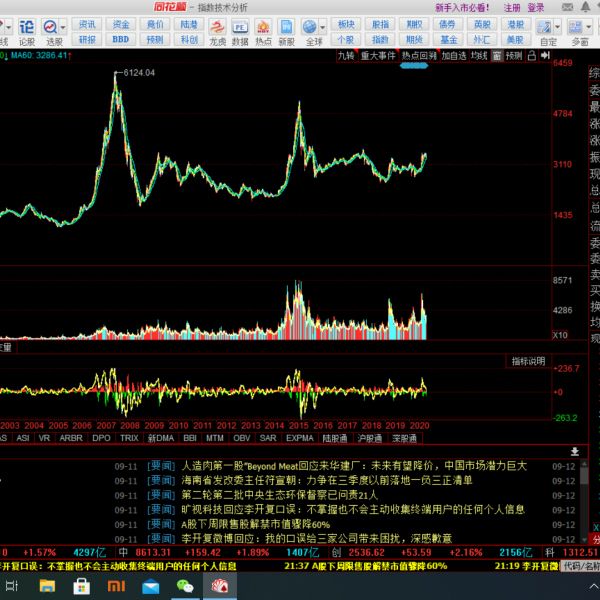Open the Mi app on the taskbar
Image resolution: width=600 pixels, height=600 pixels.
116,586
